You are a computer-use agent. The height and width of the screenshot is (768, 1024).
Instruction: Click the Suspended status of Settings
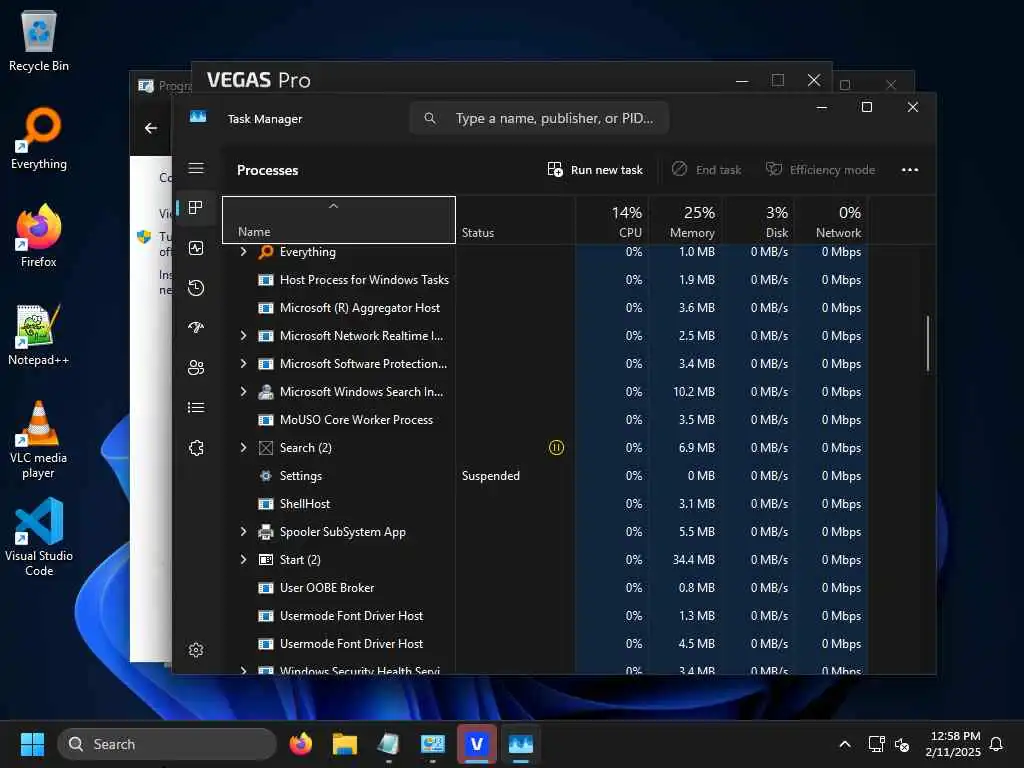pyautogui.click(x=490, y=476)
